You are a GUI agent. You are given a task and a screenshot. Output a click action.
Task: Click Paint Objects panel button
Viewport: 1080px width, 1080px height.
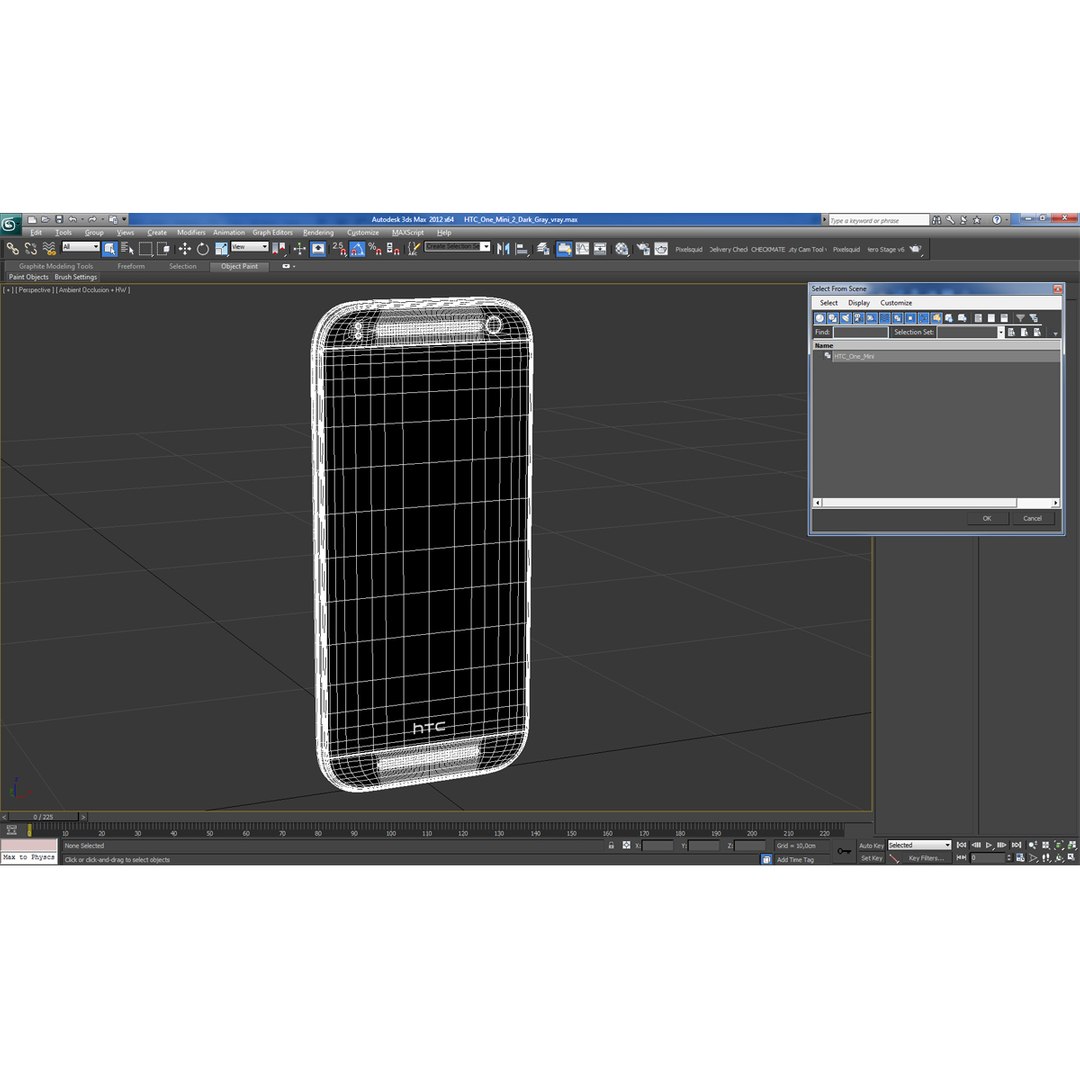tap(28, 277)
